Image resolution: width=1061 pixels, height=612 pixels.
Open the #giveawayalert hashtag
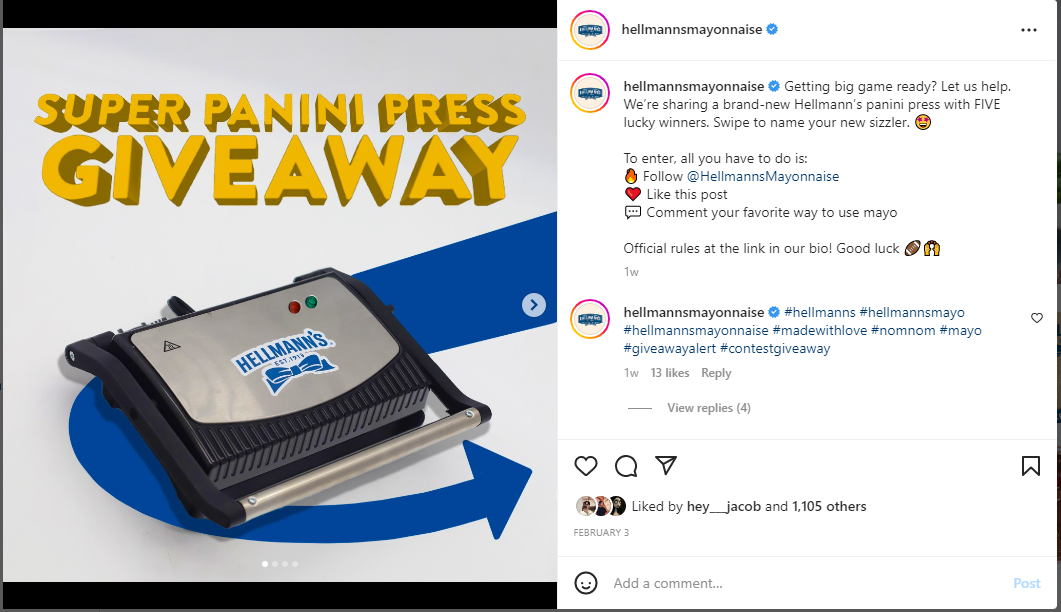point(669,349)
